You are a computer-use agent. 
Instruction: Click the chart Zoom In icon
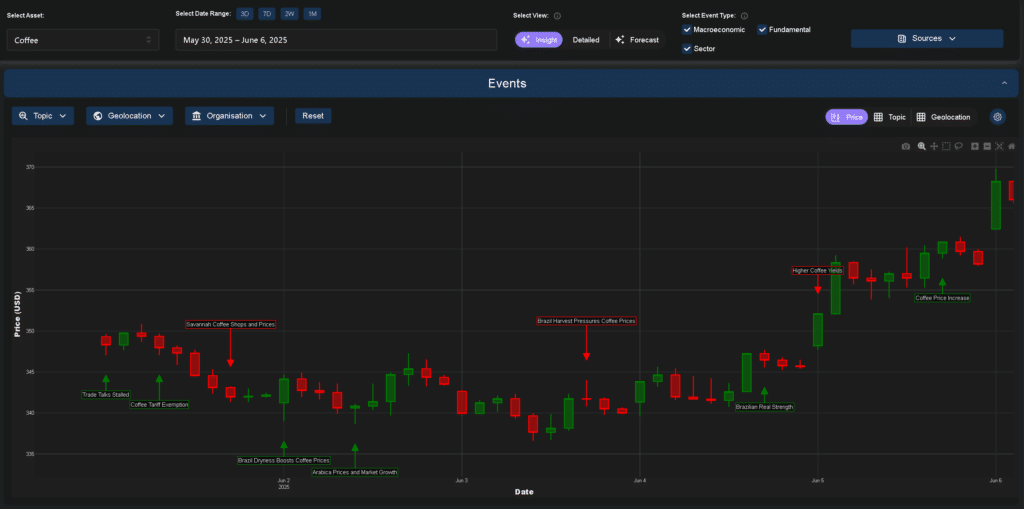[x=974, y=146]
